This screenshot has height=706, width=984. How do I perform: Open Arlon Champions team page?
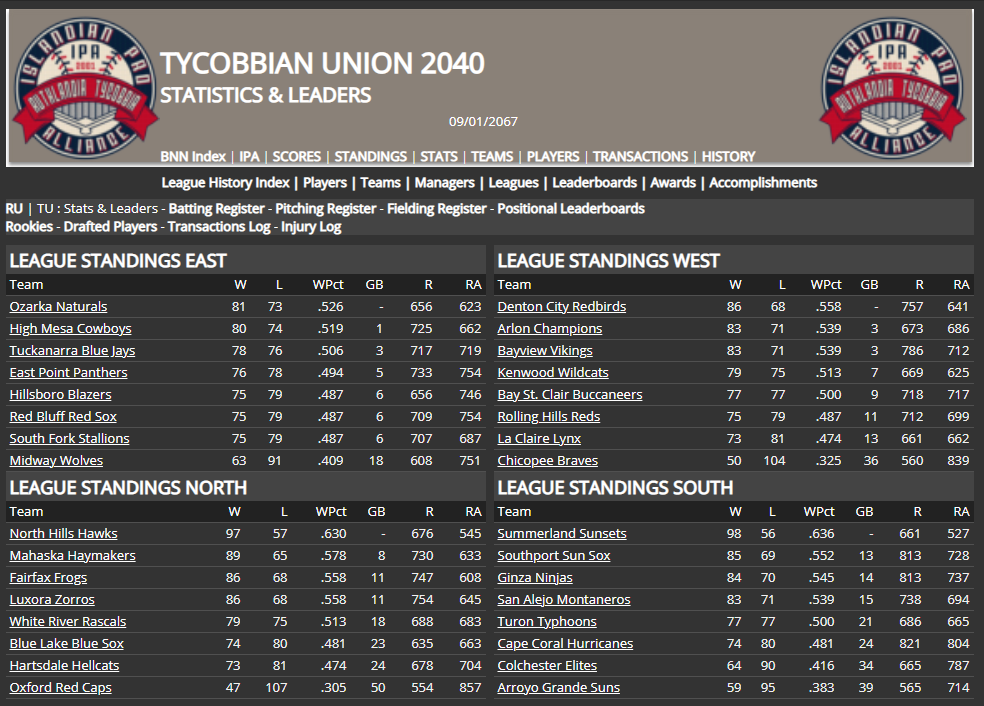tap(550, 329)
